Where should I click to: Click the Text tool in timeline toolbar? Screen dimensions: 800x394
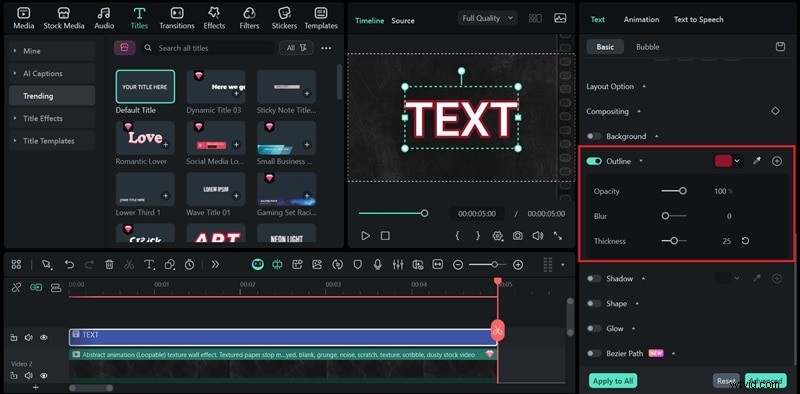149,264
